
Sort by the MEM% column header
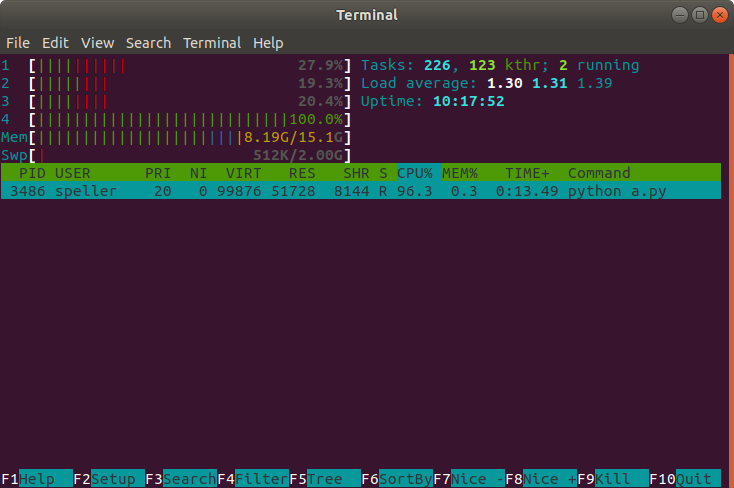pos(460,173)
